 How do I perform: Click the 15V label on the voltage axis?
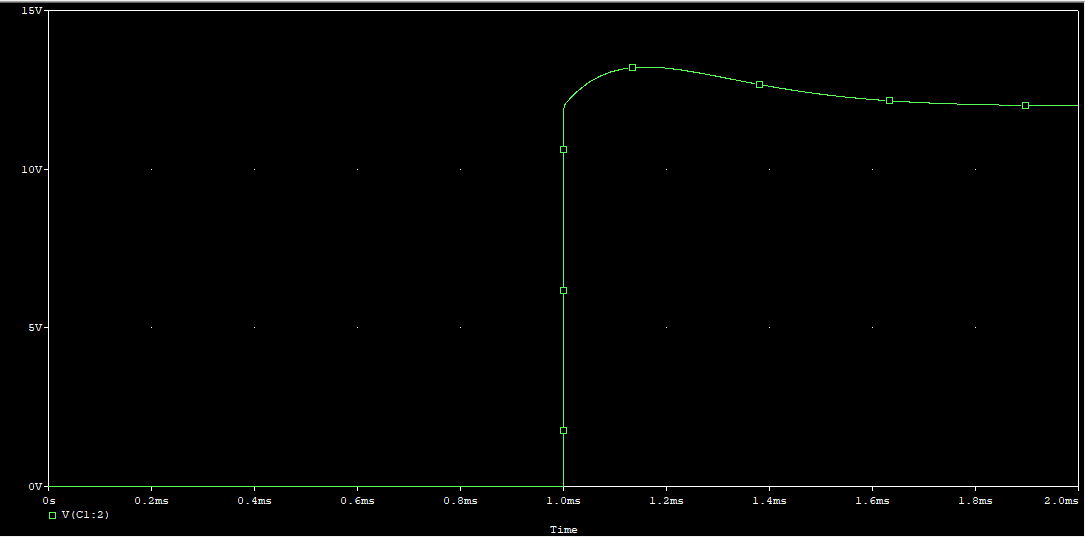click(x=30, y=11)
